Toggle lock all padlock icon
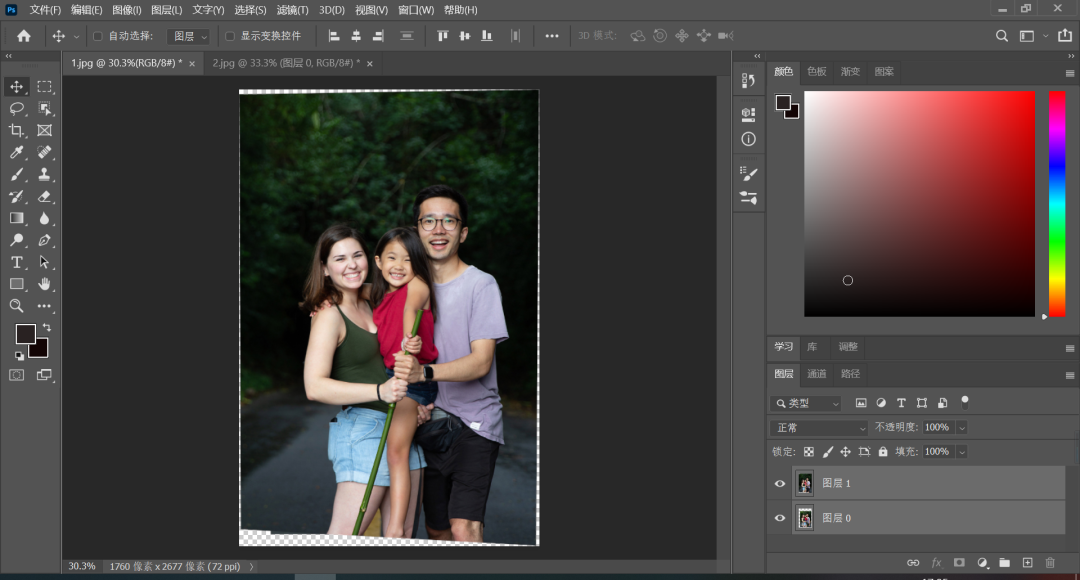1080x580 pixels. click(883, 452)
